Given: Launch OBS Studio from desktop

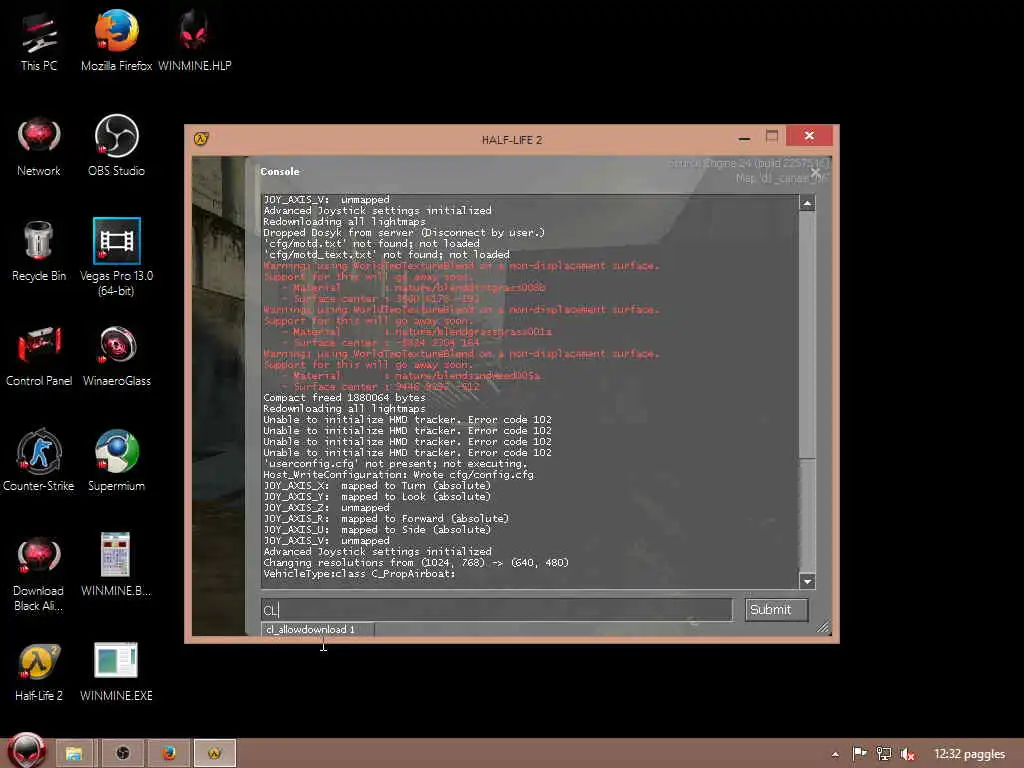Looking at the screenshot, I should [116, 146].
